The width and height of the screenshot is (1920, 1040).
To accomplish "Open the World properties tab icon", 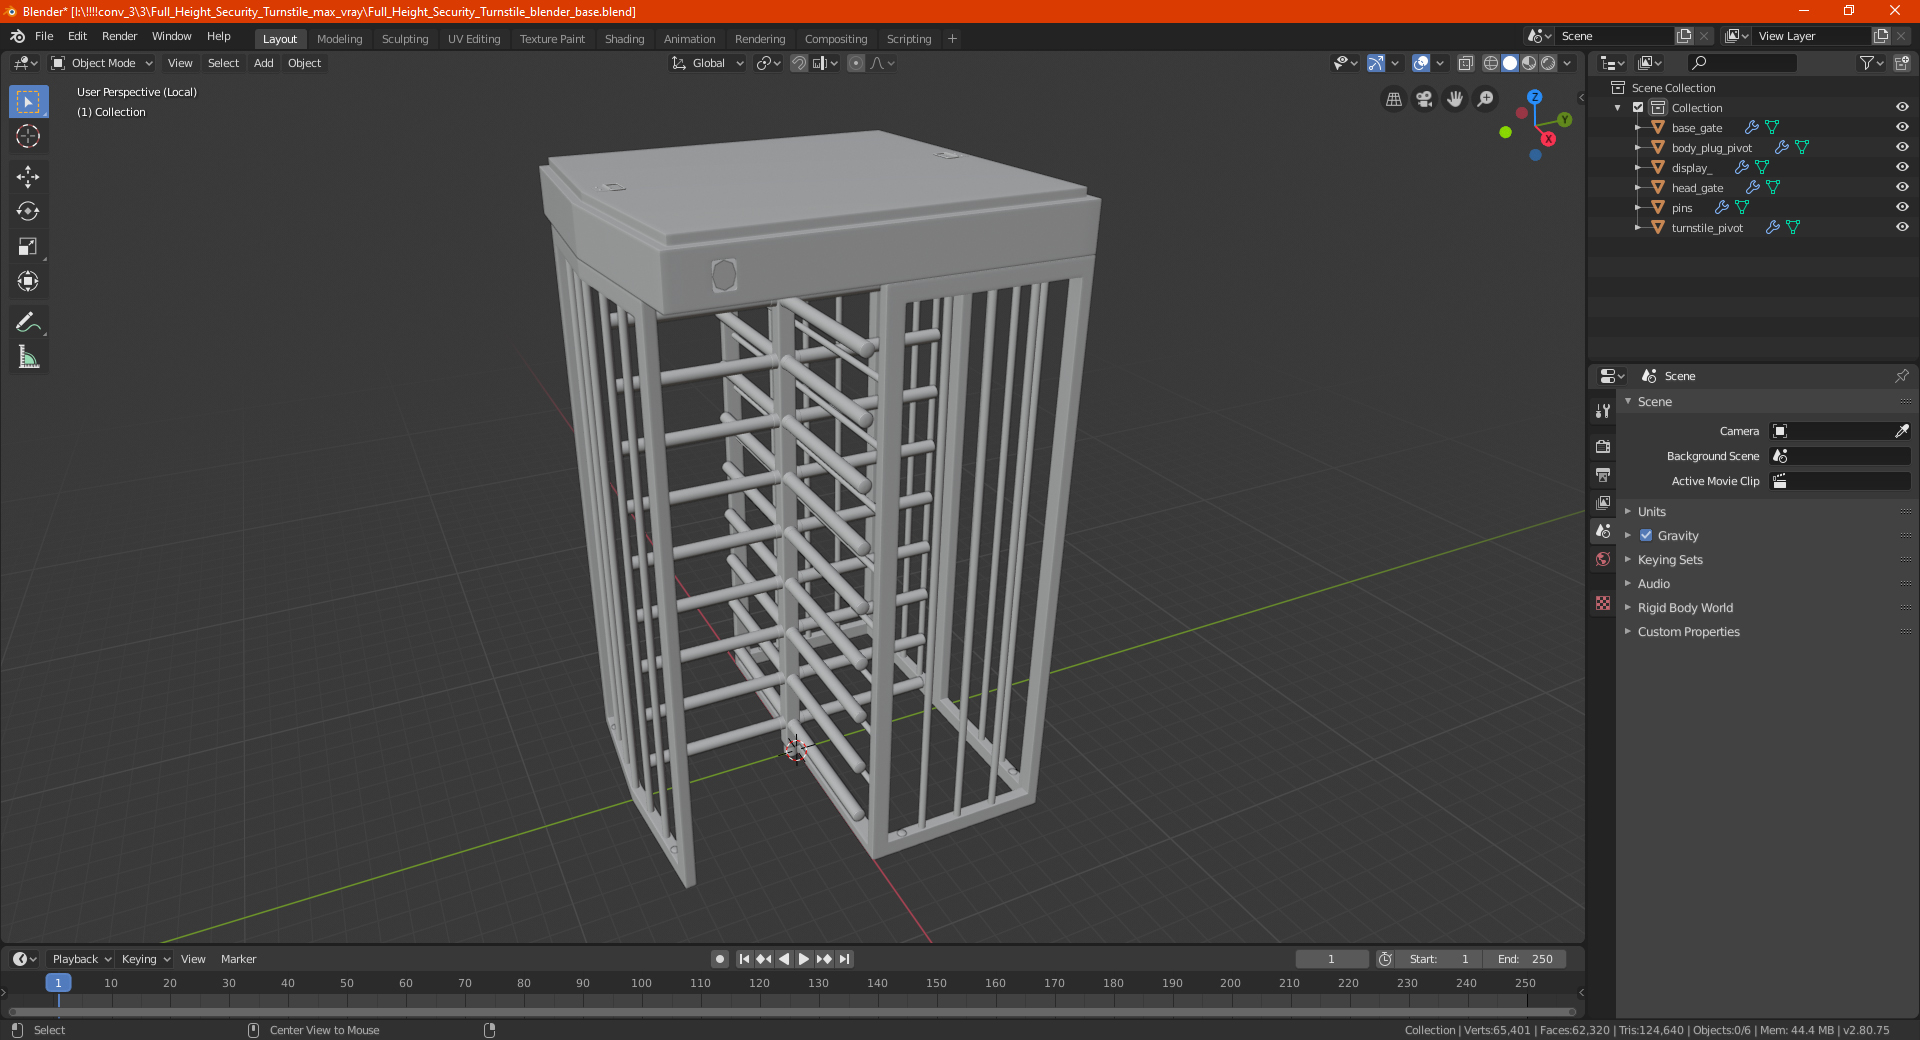I will tap(1603, 559).
